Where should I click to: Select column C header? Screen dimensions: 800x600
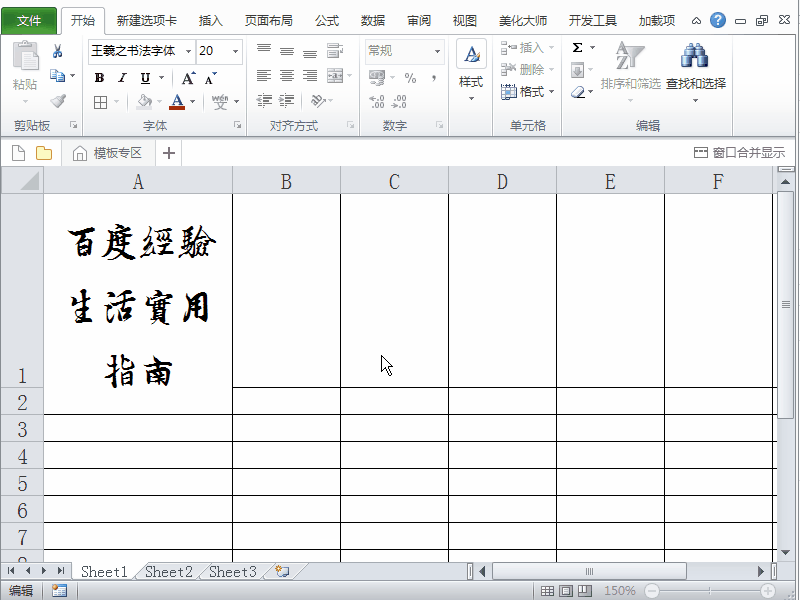(x=394, y=181)
